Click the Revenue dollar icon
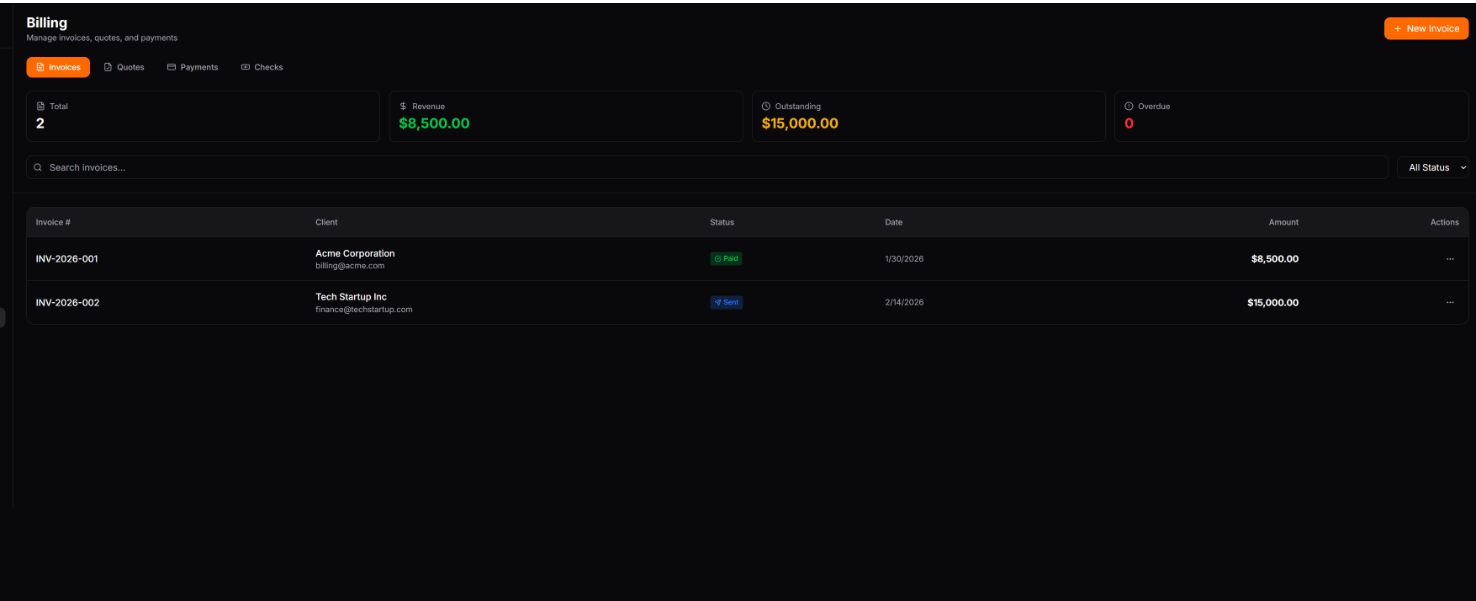The width and height of the screenshot is (1476, 601). click(x=403, y=106)
